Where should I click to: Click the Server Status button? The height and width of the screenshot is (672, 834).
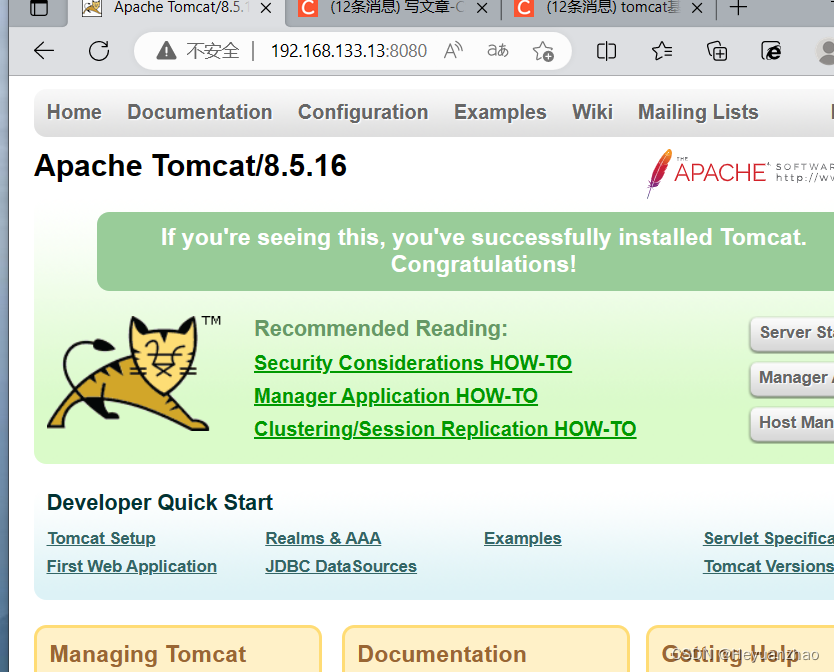click(792, 333)
